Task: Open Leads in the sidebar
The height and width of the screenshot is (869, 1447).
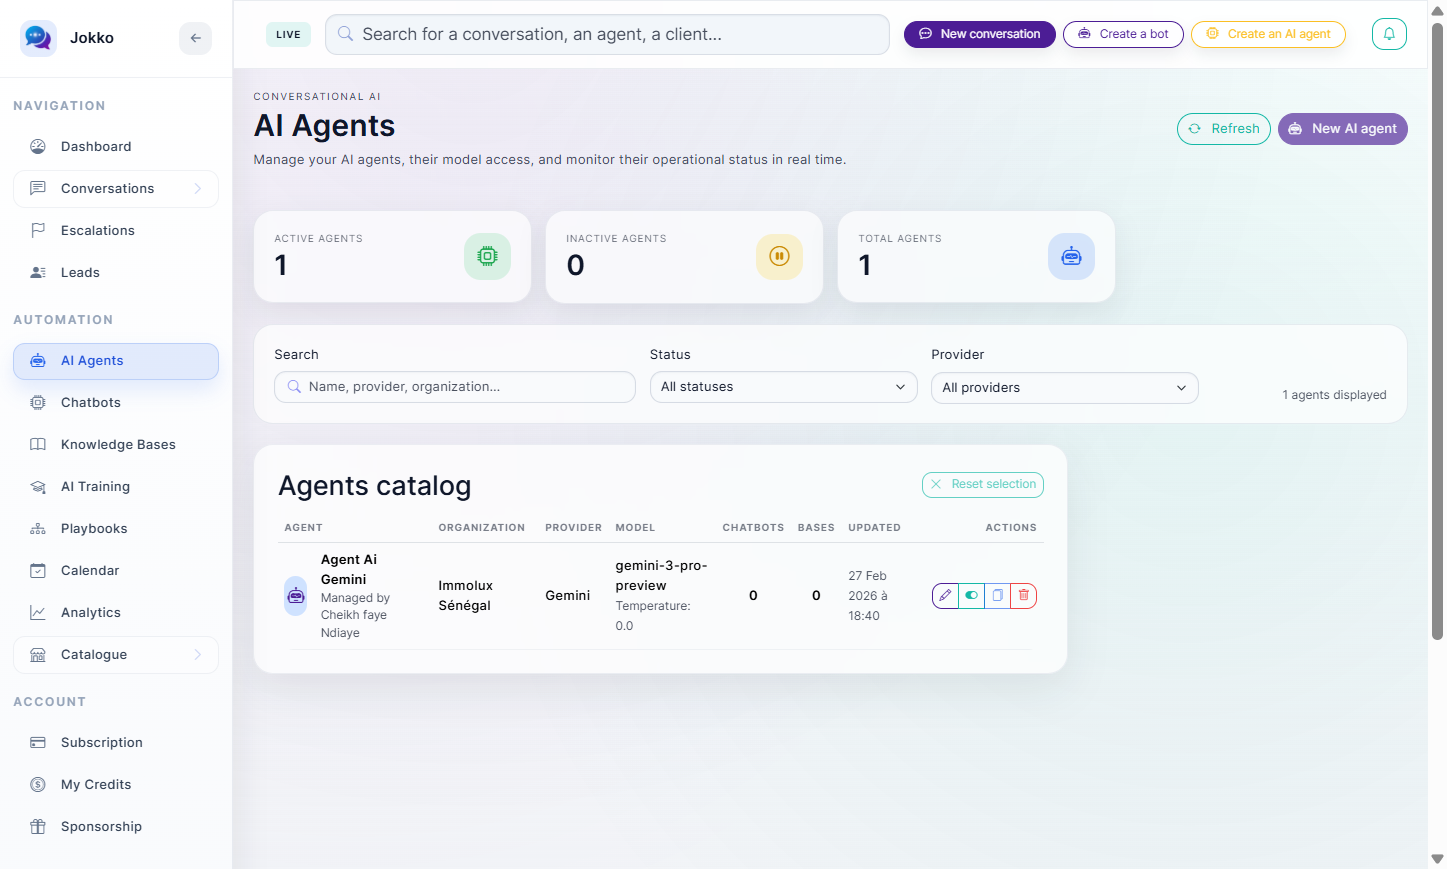Action: 116,273
